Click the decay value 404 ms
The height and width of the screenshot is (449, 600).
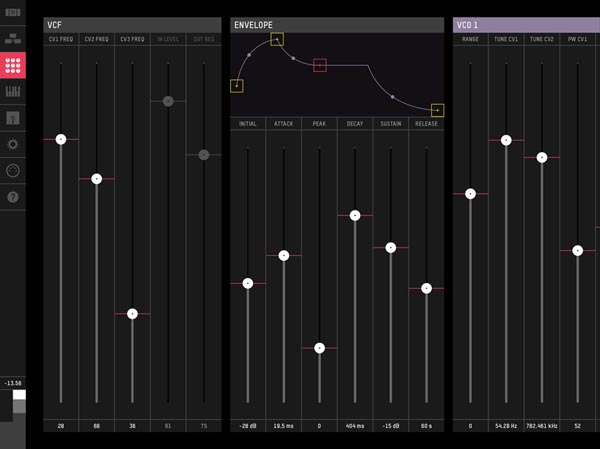(355, 426)
